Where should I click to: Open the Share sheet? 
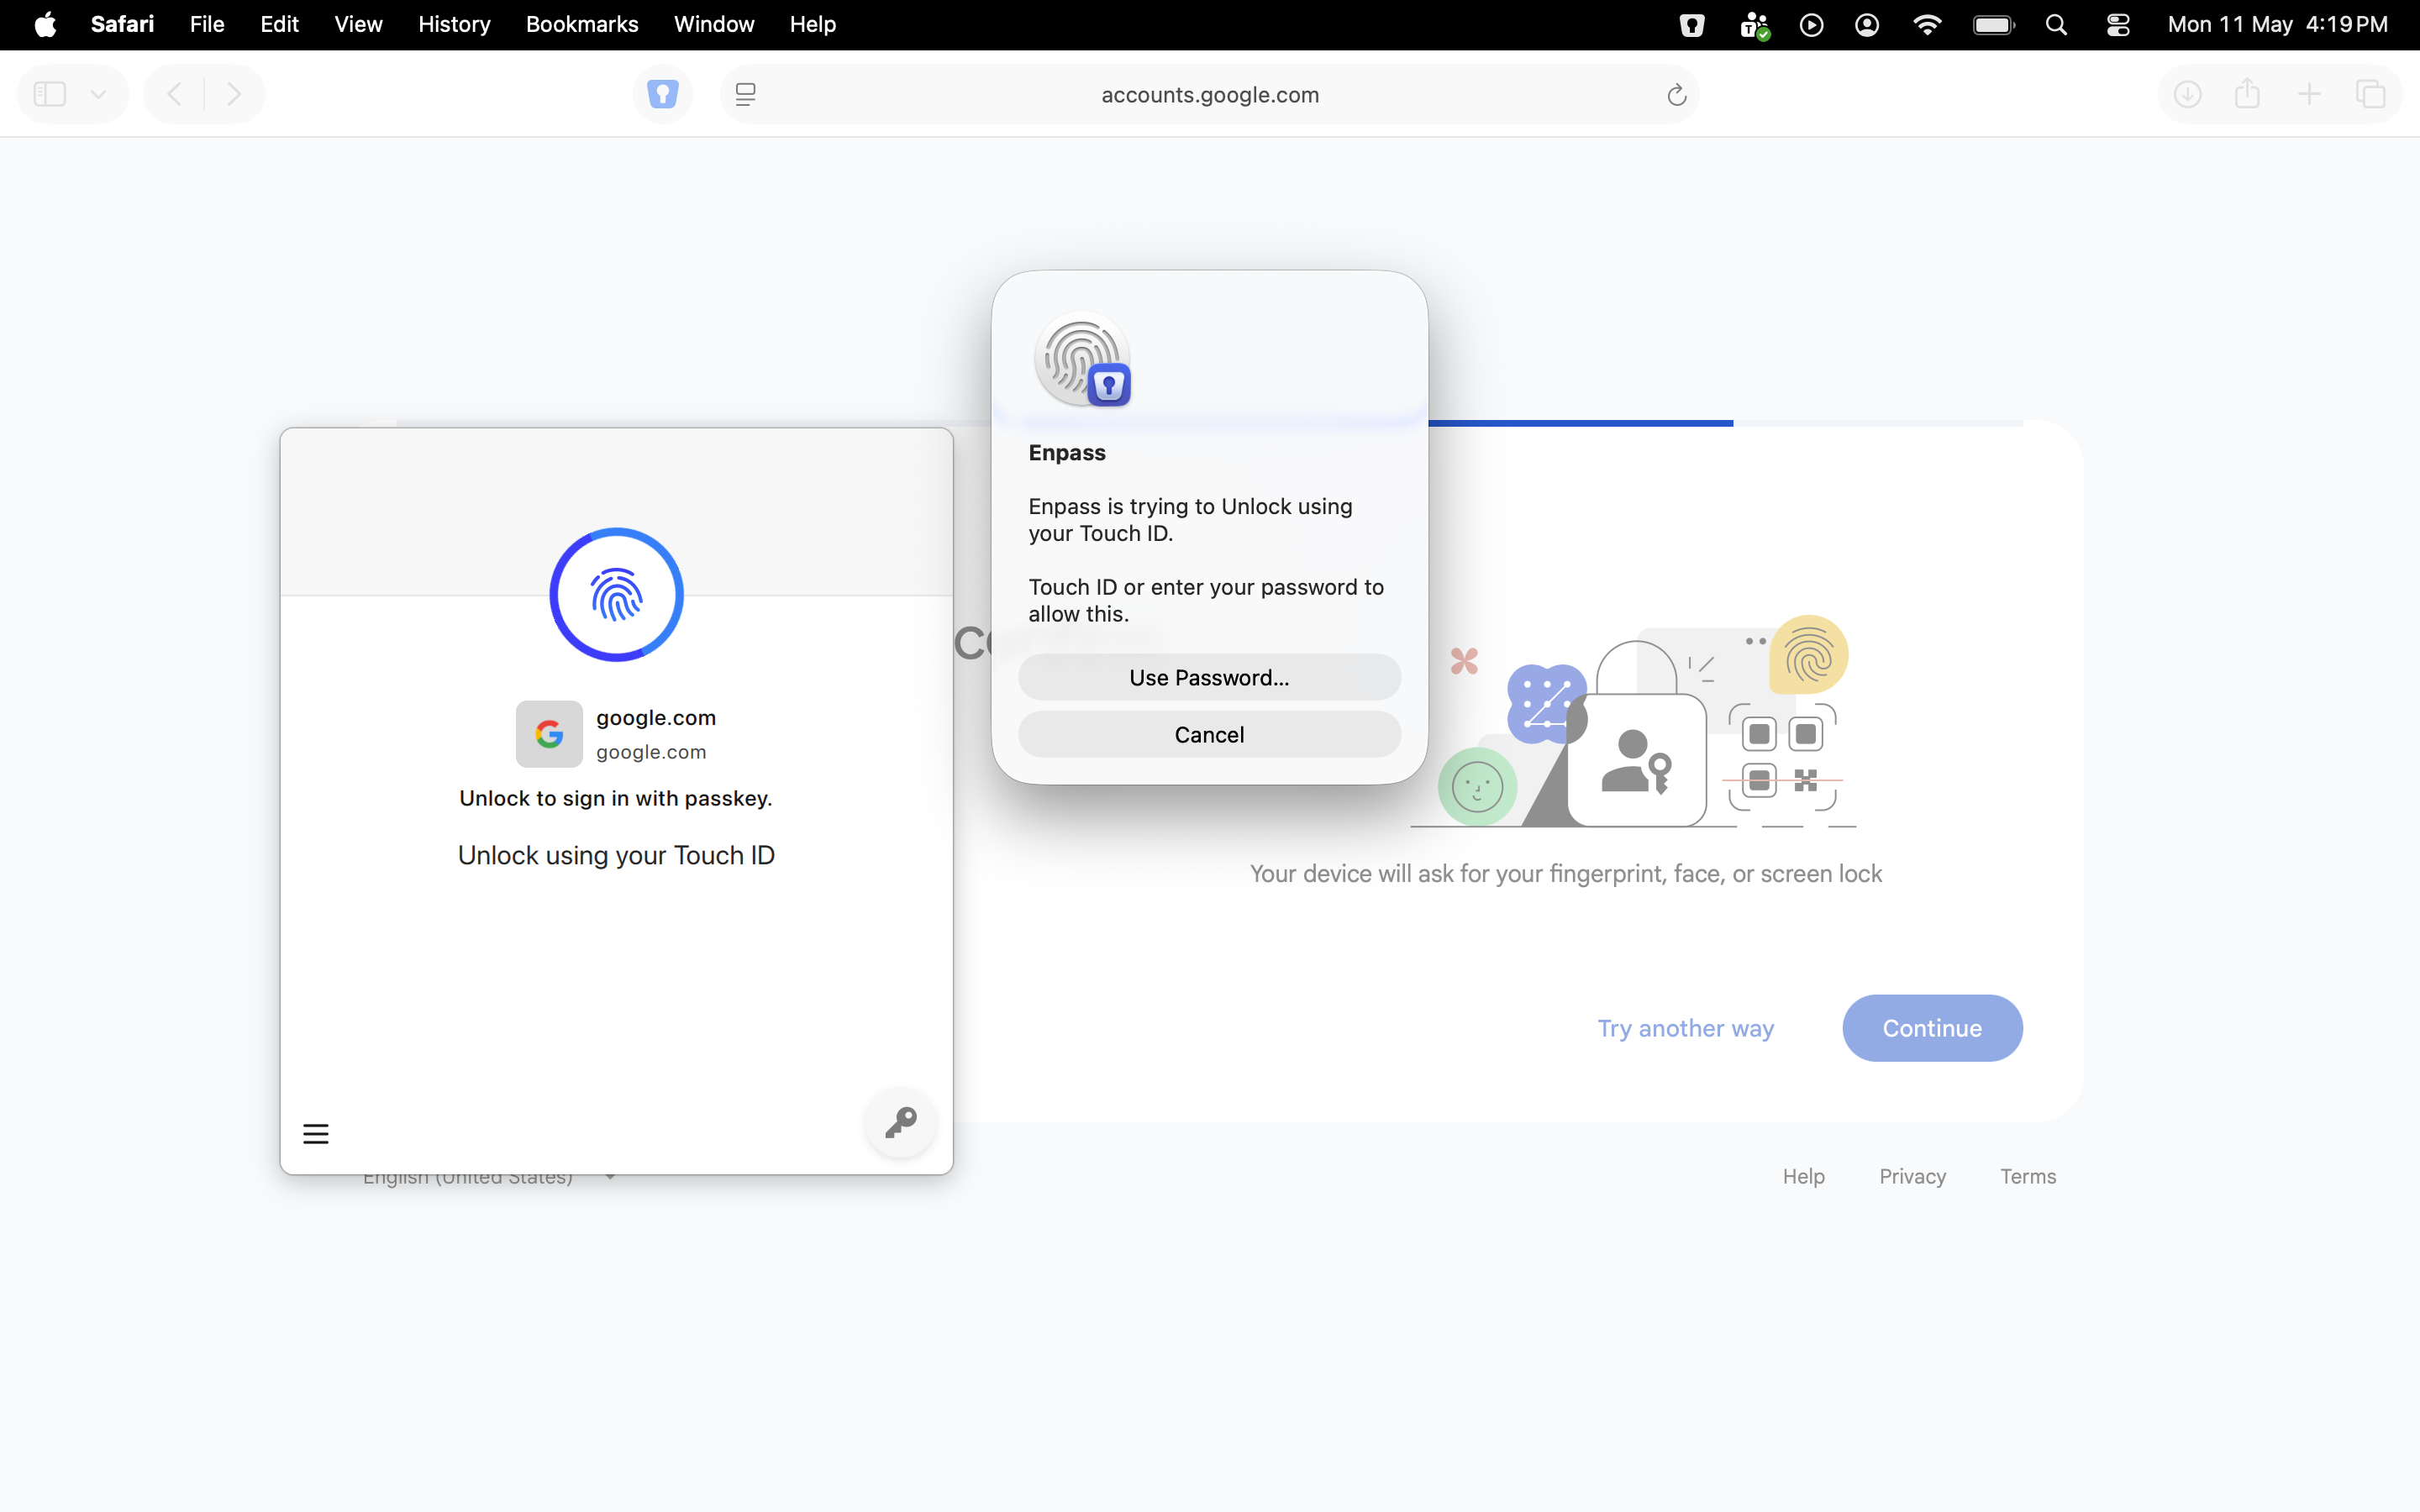click(x=2248, y=93)
